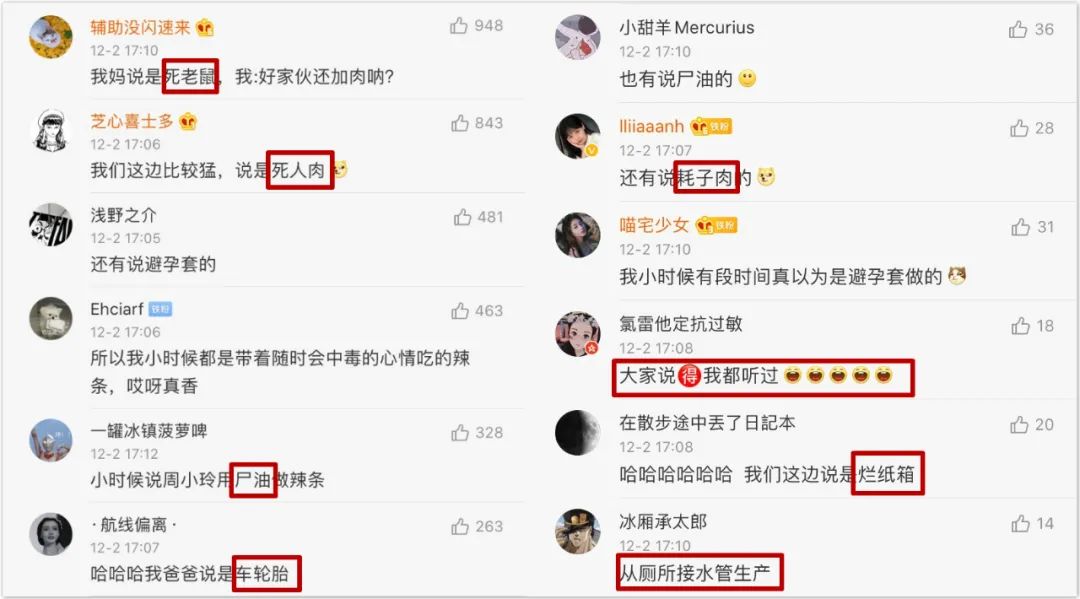Like 喵宅少女's comment with 31 likes
This screenshot has height=599, width=1080.
tap(1021, 227)
